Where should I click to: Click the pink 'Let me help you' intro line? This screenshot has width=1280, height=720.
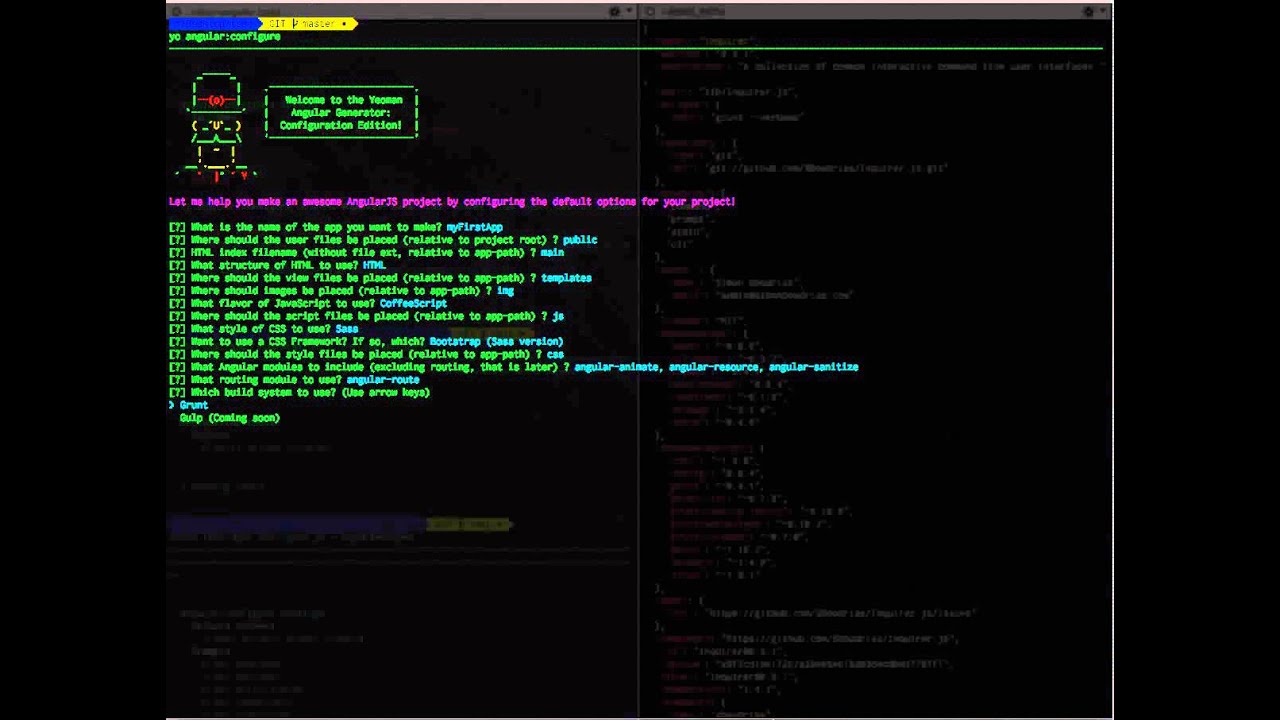point(452,202)
